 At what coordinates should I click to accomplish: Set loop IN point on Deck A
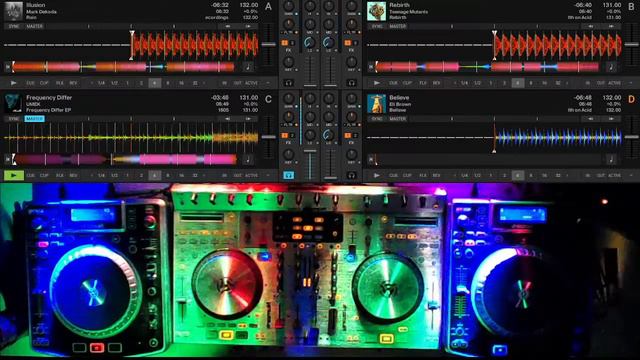point(224,83)
